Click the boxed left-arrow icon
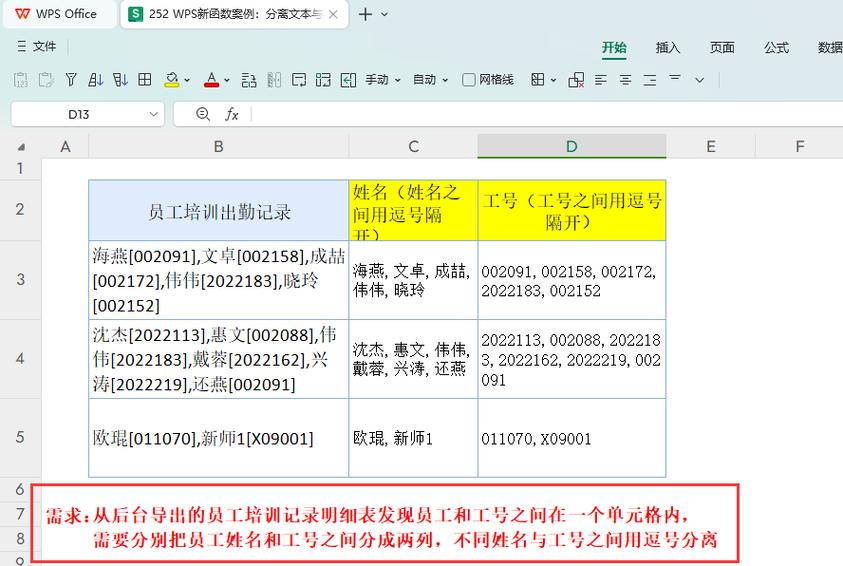The image size is (843, 566). [348, 80]
